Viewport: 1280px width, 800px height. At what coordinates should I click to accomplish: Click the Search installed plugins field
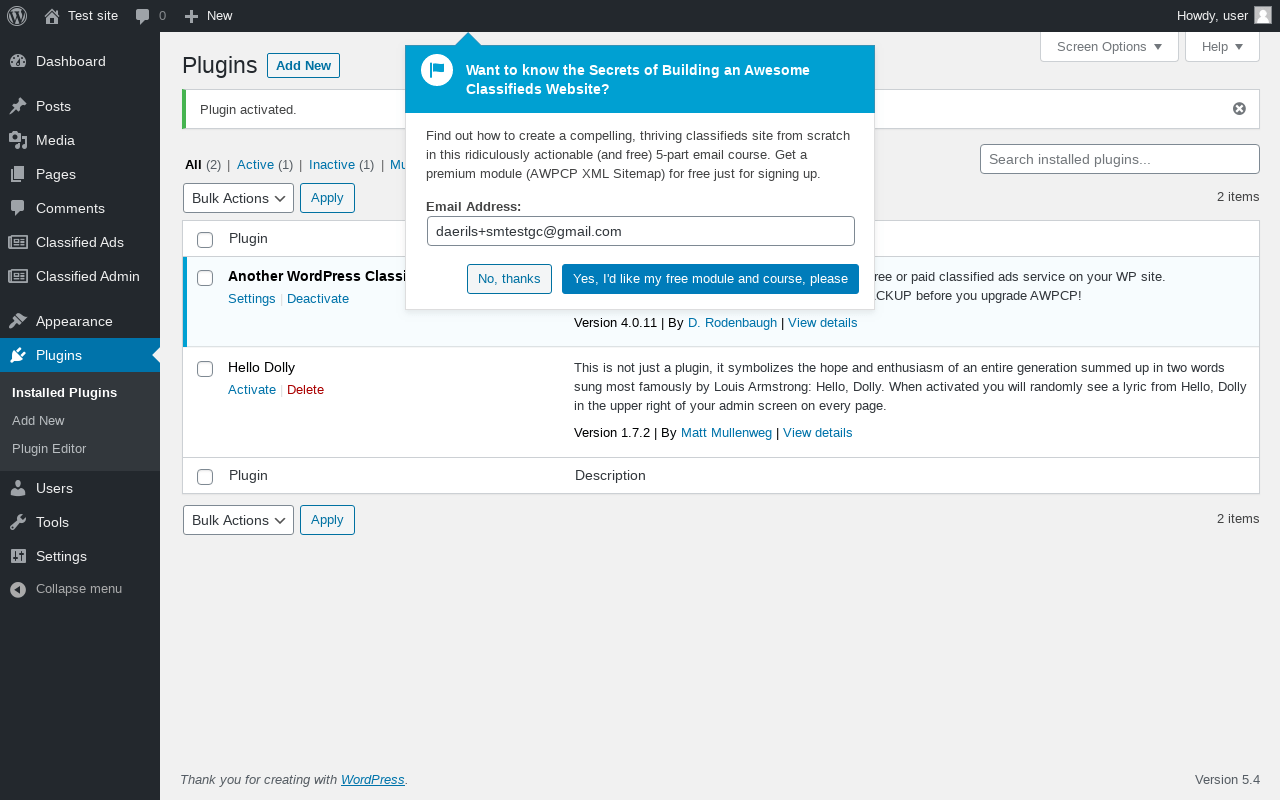click(1120, 159)
